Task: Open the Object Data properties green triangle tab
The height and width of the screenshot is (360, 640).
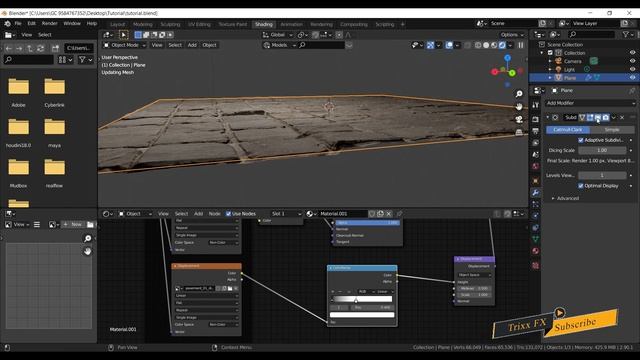Action: click(x=536, y=239)
